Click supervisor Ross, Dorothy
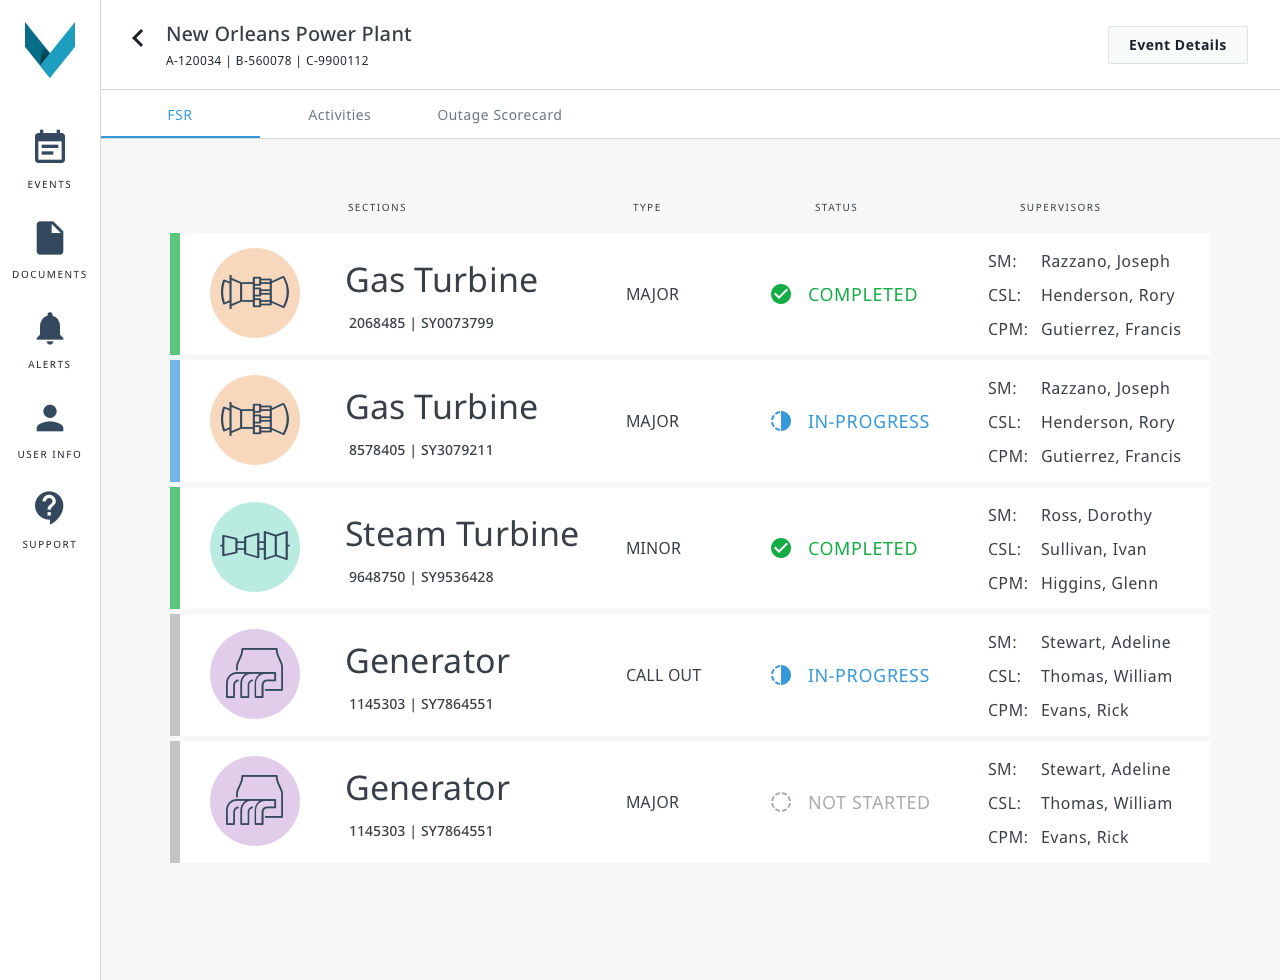 (x=1096, y=515)
